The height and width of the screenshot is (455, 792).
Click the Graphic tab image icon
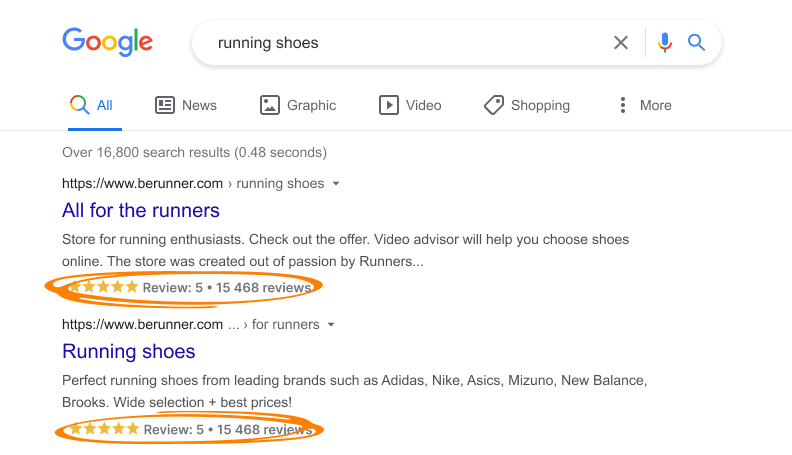[269, 105]
